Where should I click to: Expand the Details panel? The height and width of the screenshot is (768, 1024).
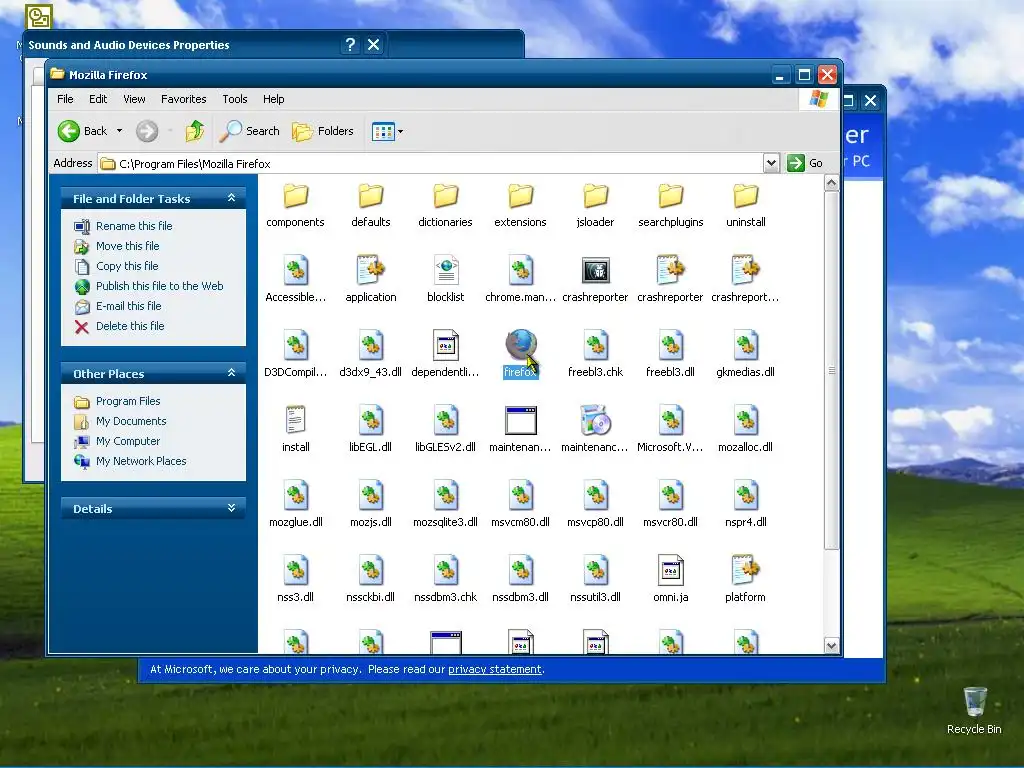click(x=231, y=508)
